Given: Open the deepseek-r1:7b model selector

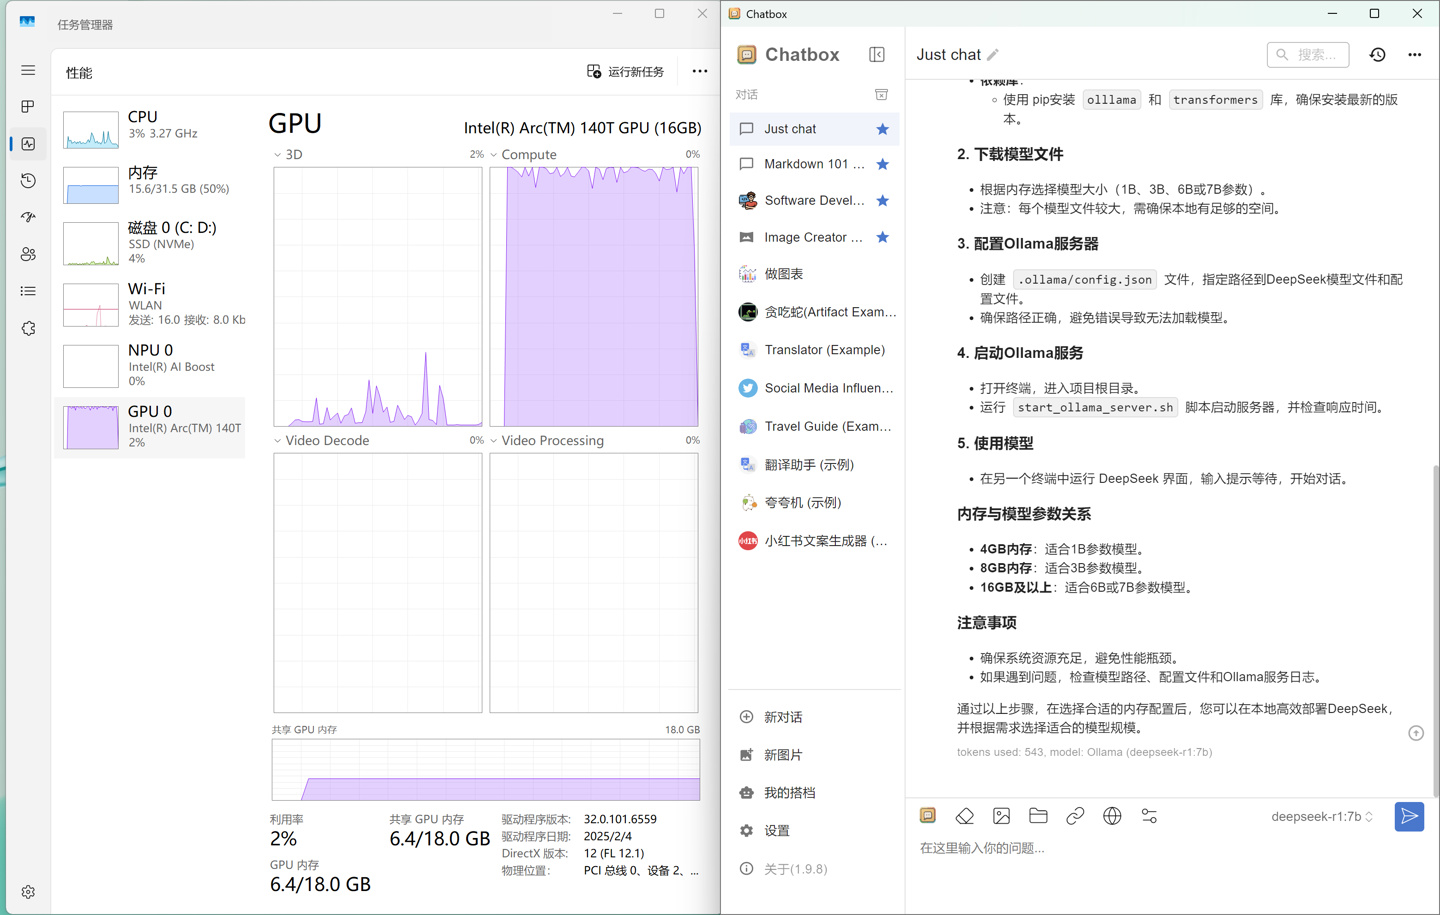Looking at the screenshot, I should click(1321, 816).
